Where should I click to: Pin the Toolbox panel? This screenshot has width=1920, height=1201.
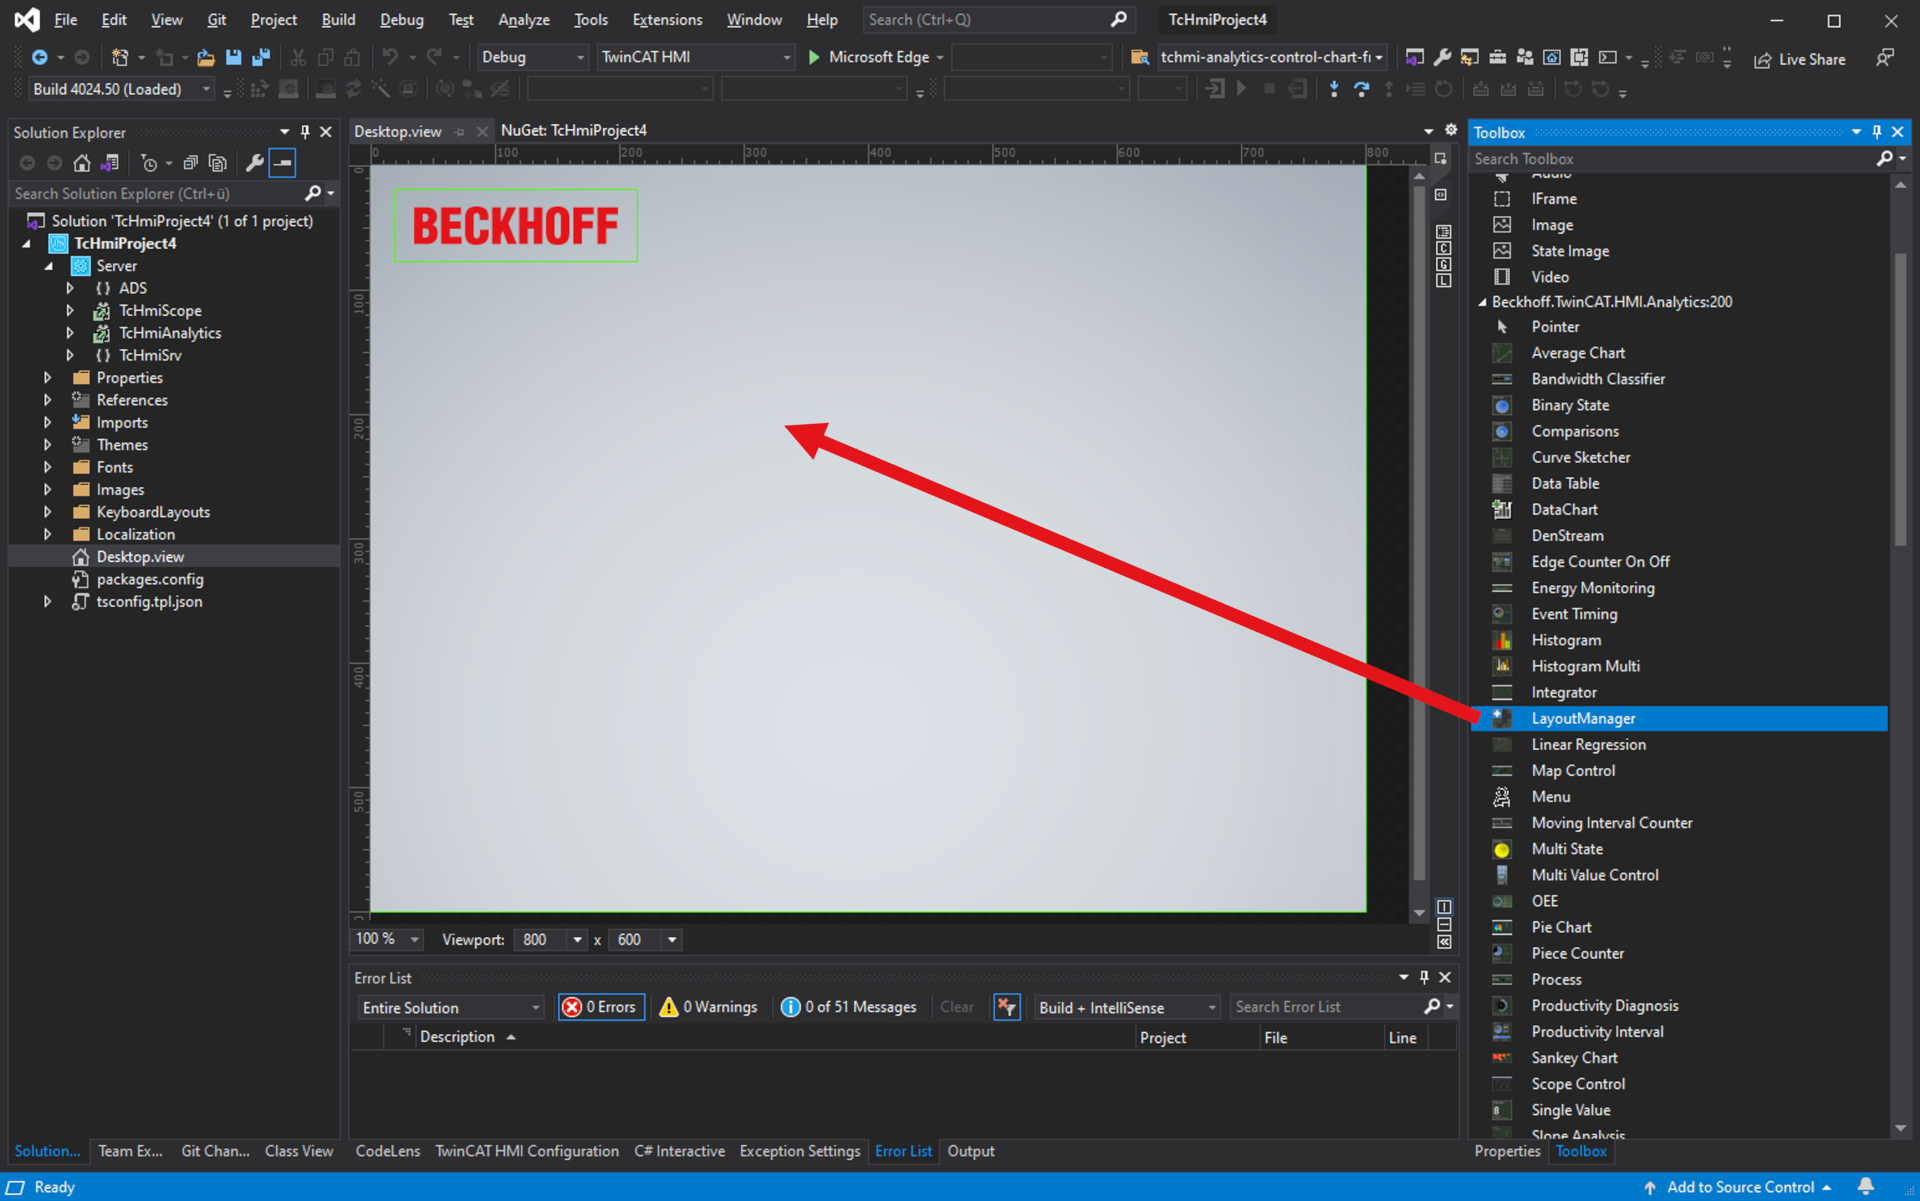coord(1876,132)
